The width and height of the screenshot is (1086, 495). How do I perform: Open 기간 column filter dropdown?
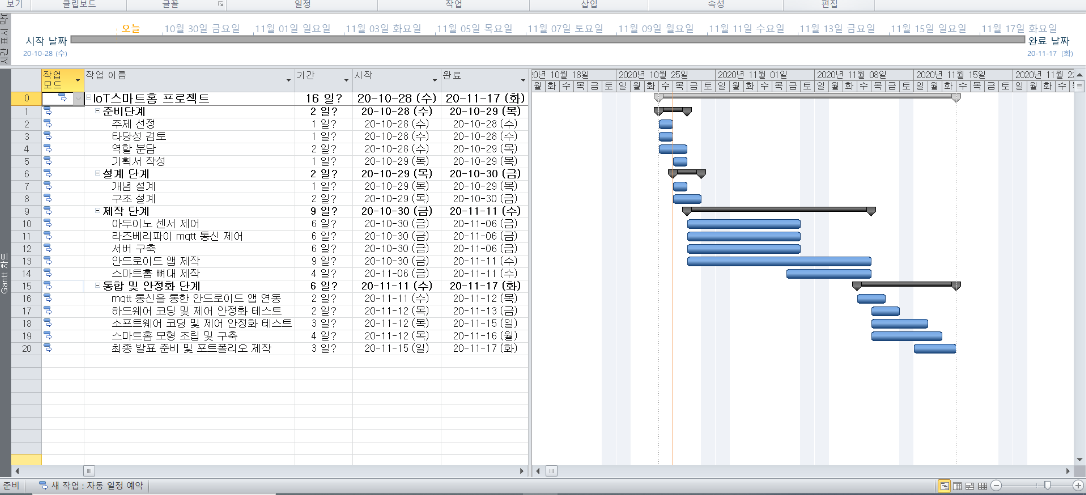point(346,80)
